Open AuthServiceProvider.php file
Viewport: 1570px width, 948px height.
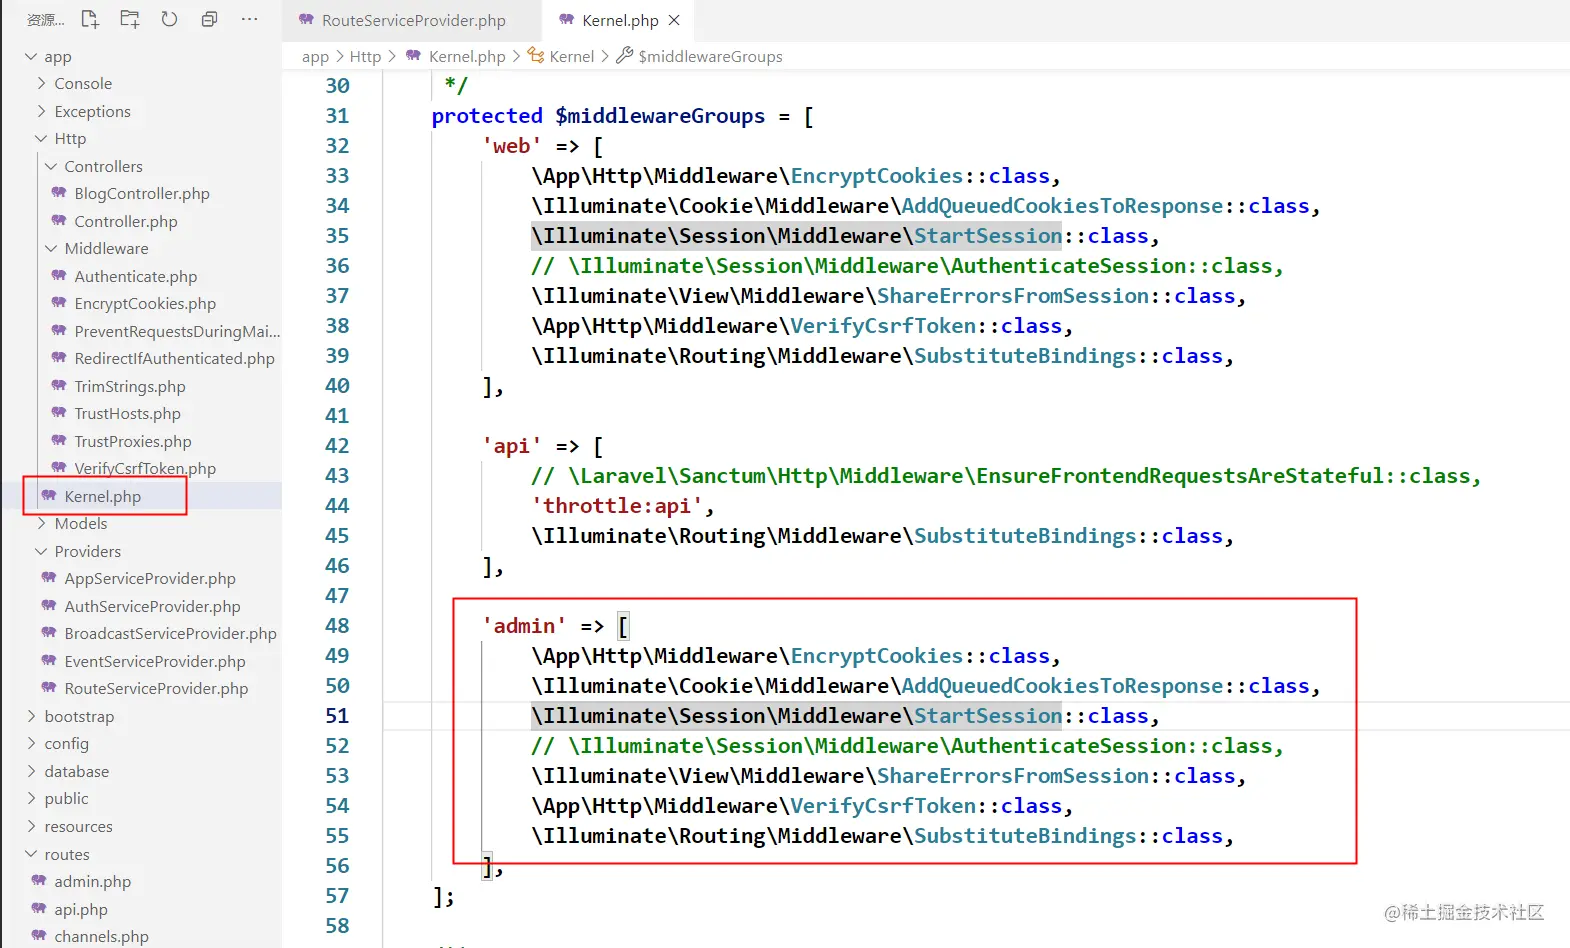(152, 607)
